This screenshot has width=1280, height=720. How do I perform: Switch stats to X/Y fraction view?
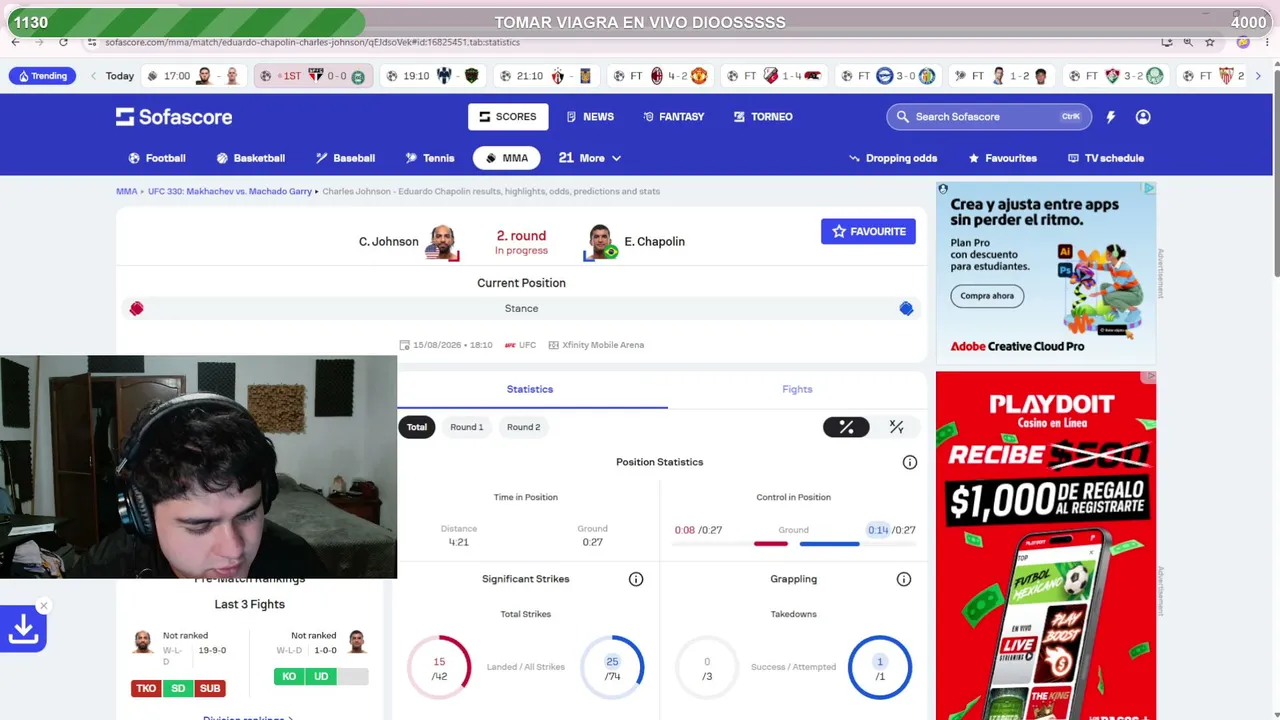(x=896, y=427)
